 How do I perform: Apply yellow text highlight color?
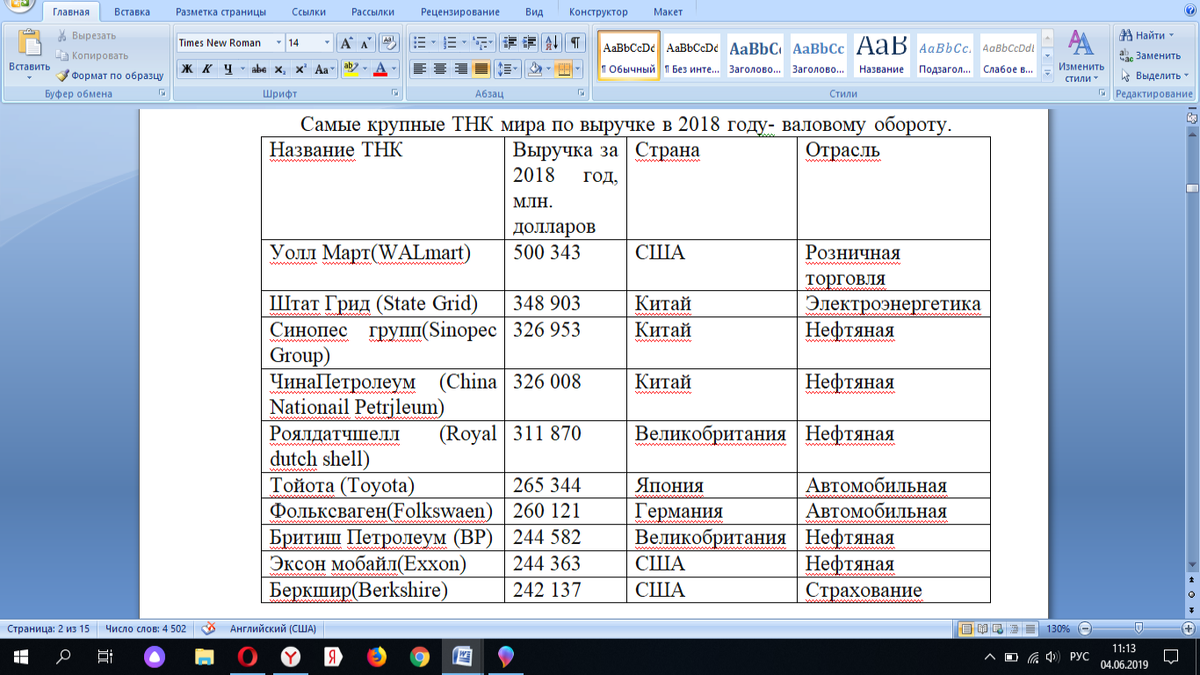(349, 69)
